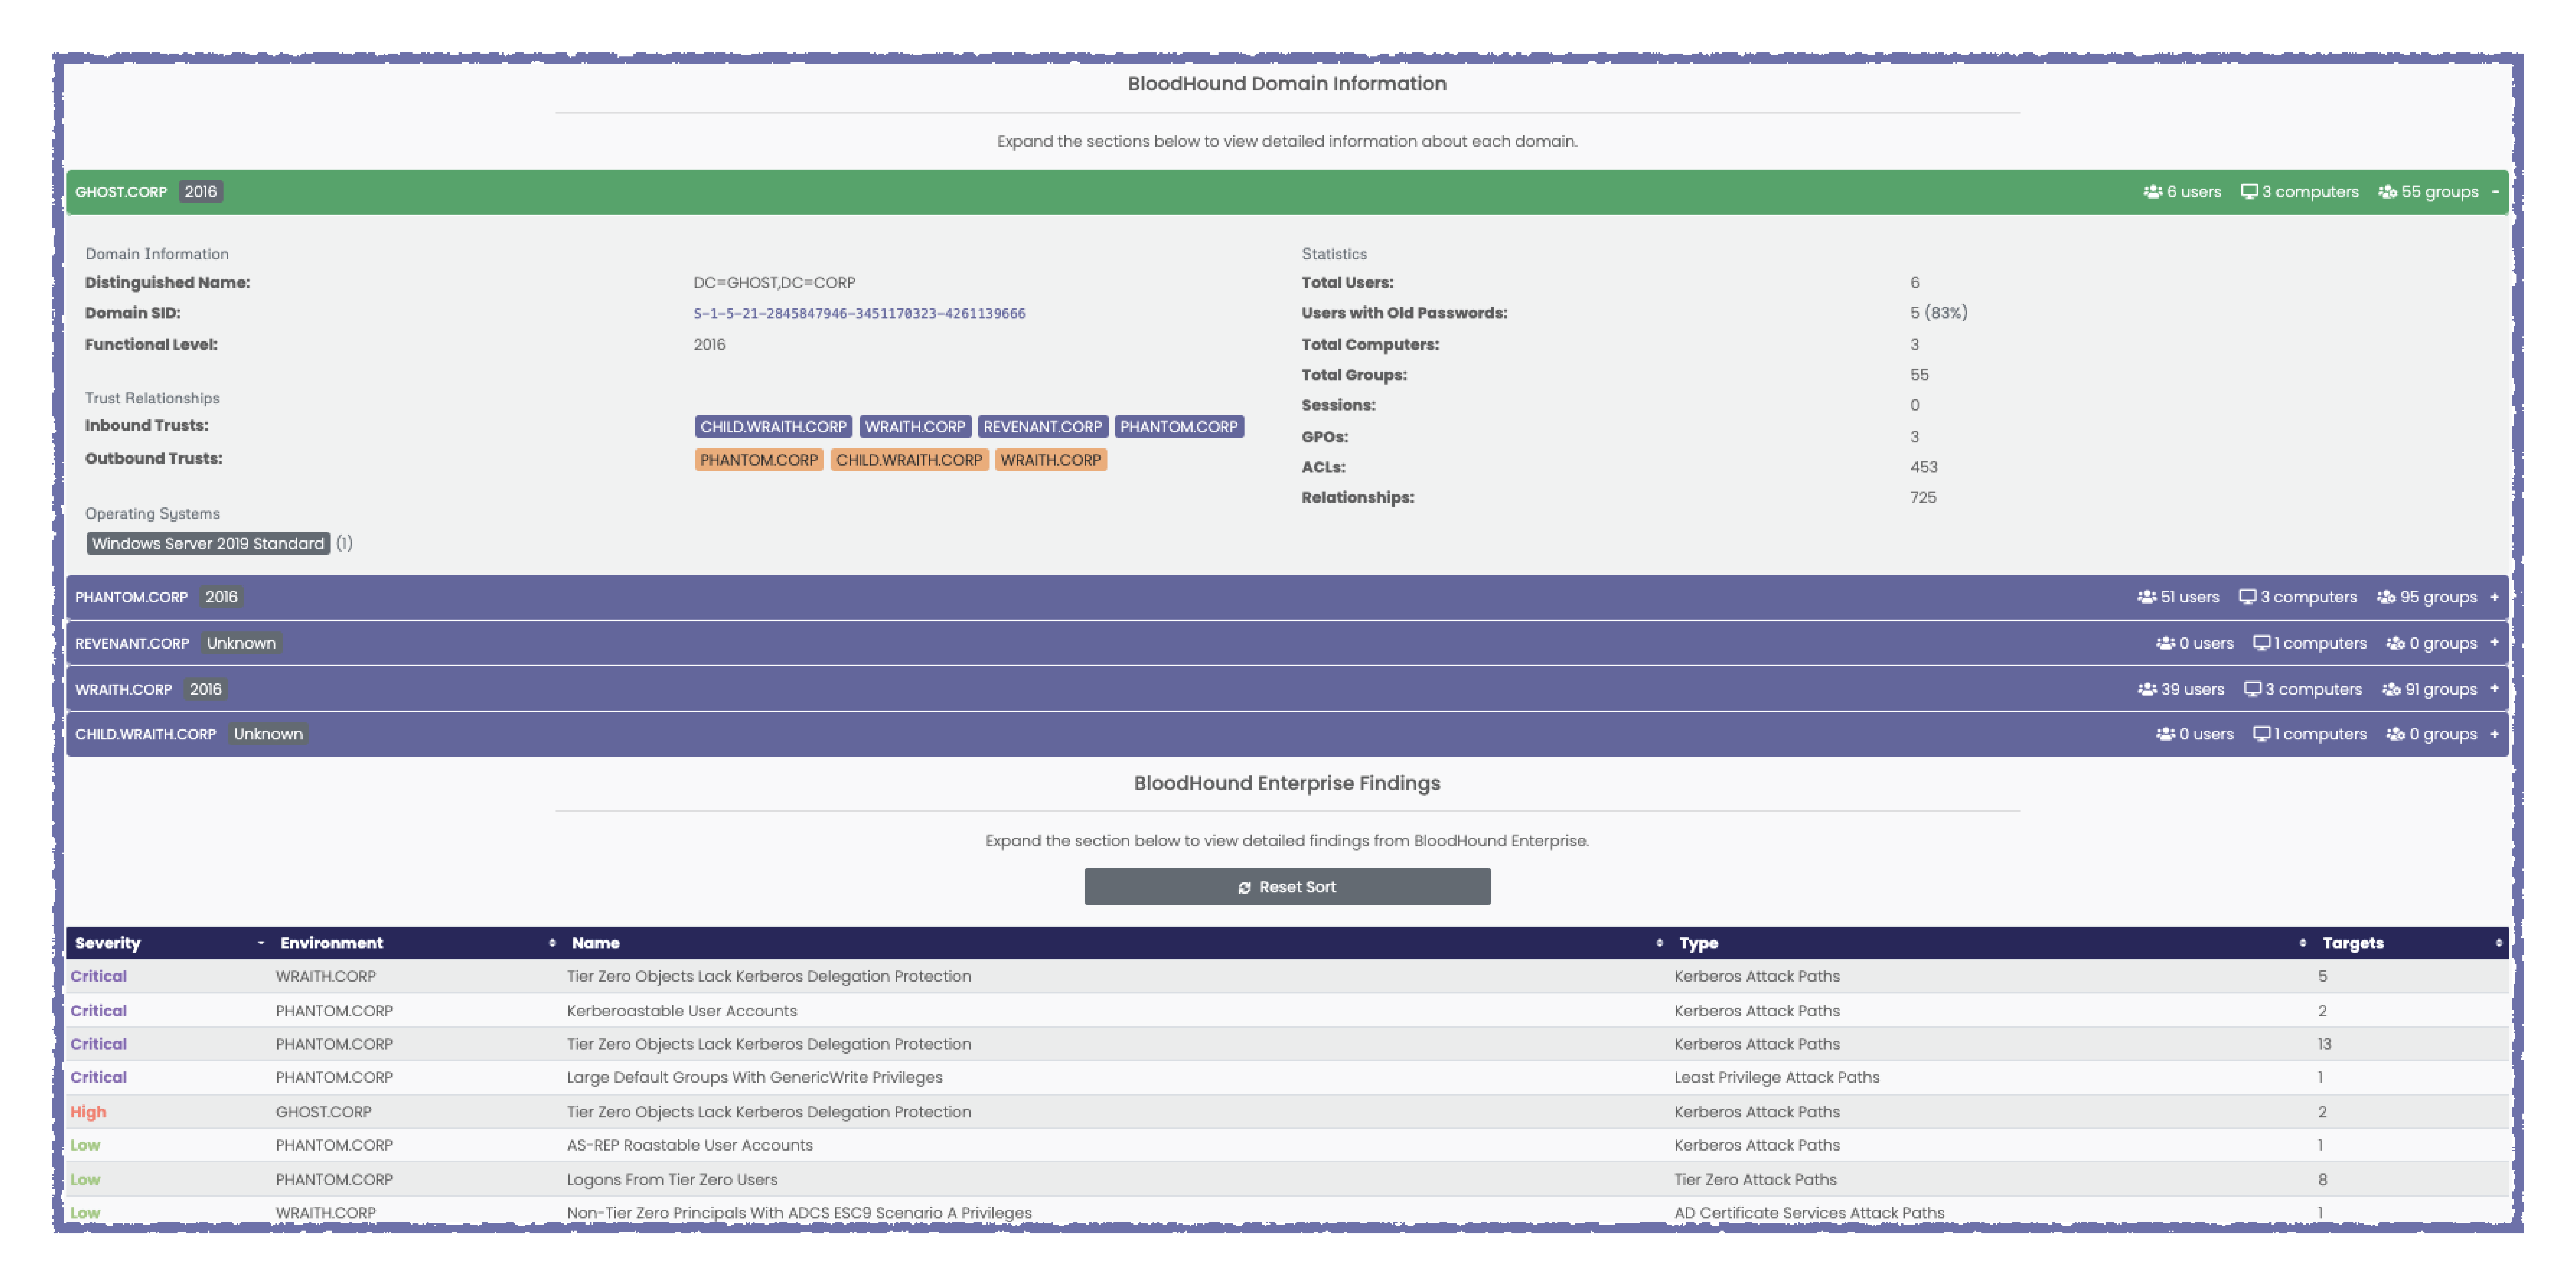Click the Windows Server 2019 Standard badge

coord(207,543)
